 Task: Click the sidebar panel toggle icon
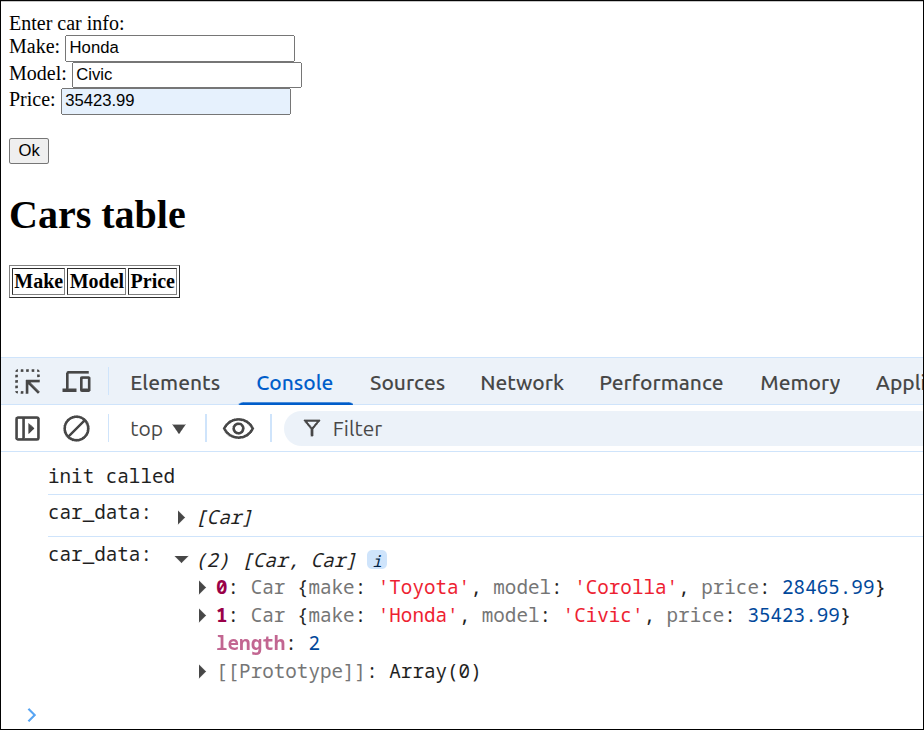click(26, 428)
